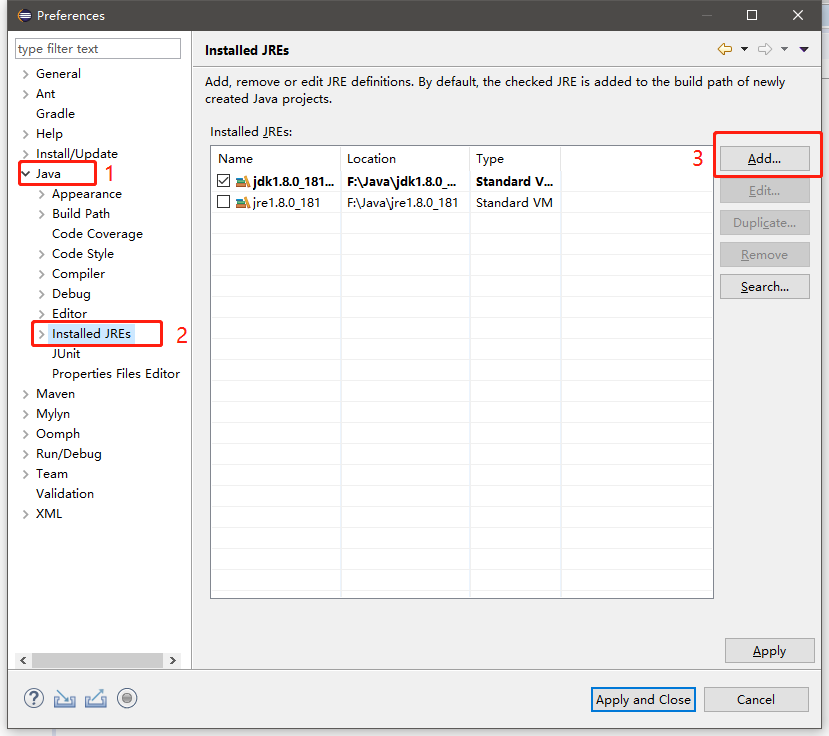
Task: Select the F:\Java\jre1.8.0_181 location cell
Action: (402, 203)
